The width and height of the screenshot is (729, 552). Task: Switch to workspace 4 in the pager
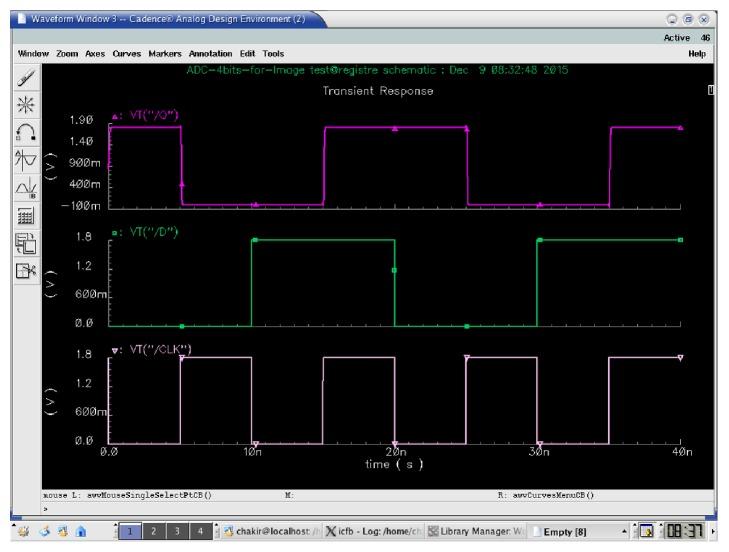[201, 531]
